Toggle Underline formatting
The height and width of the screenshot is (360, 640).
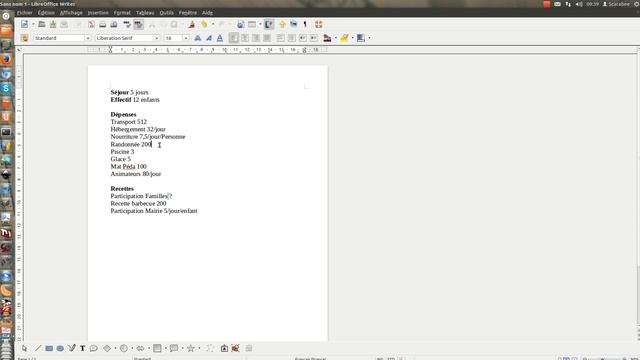[x=220, y=38]
